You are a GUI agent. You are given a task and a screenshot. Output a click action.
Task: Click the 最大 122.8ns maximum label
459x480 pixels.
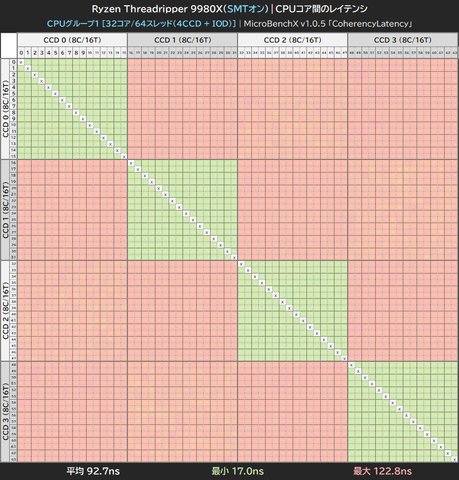tap(382, 471)
